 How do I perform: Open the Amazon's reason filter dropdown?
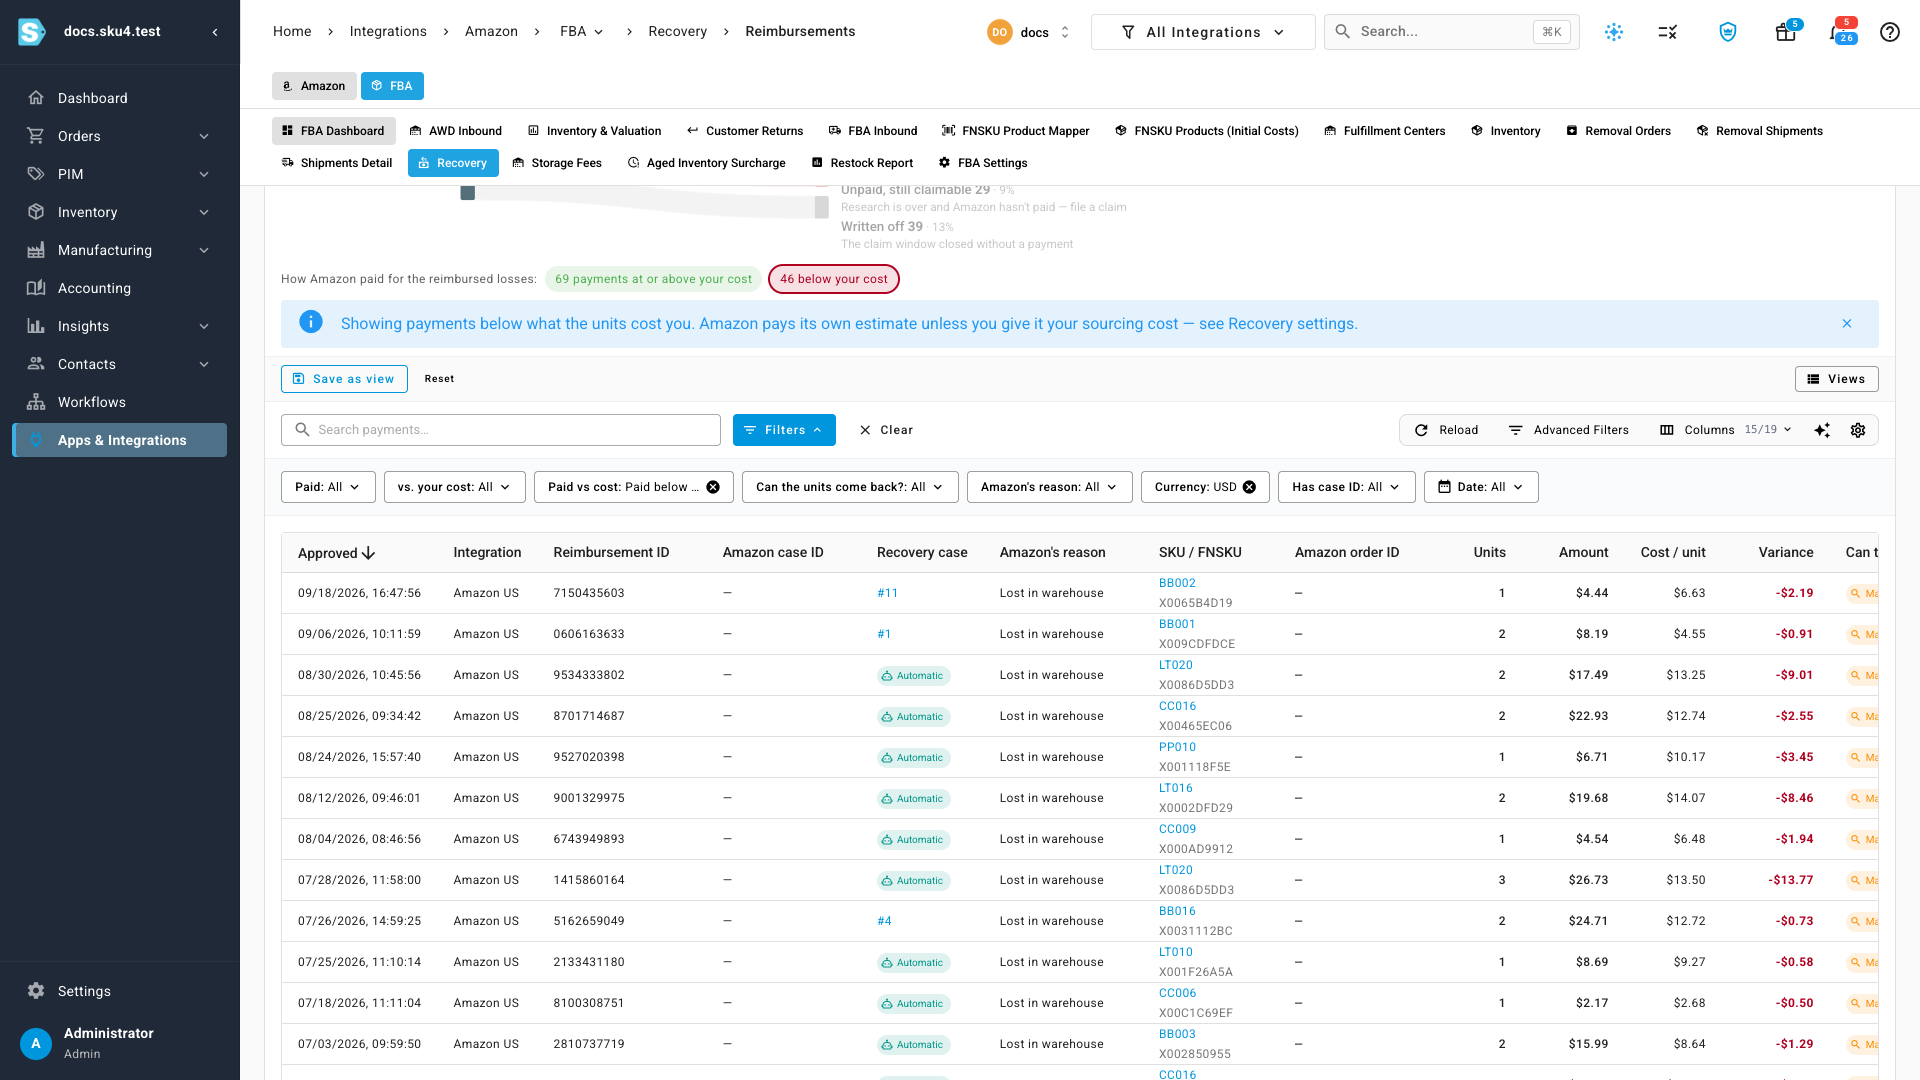(1049, 487)
